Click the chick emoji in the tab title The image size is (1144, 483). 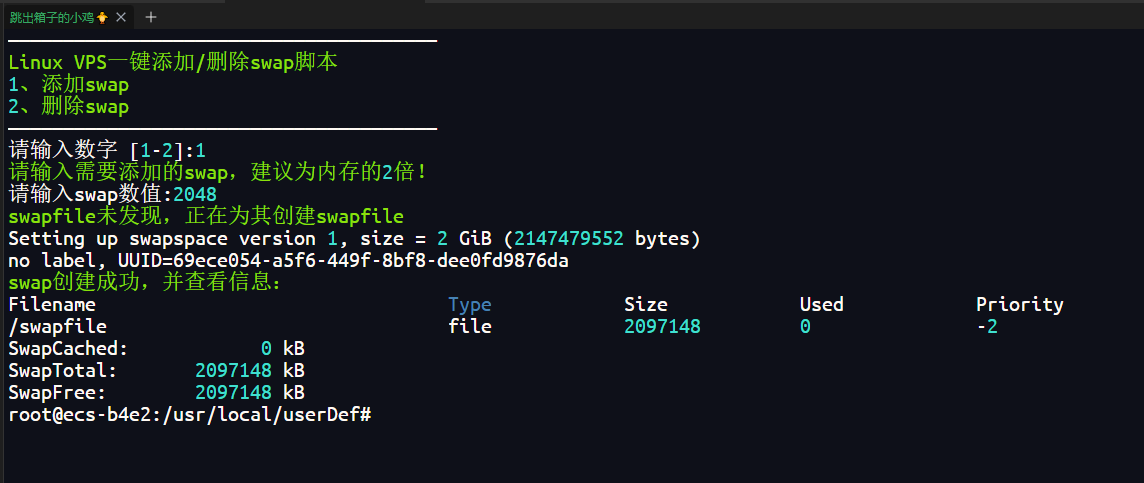click(x=102, y=17)
